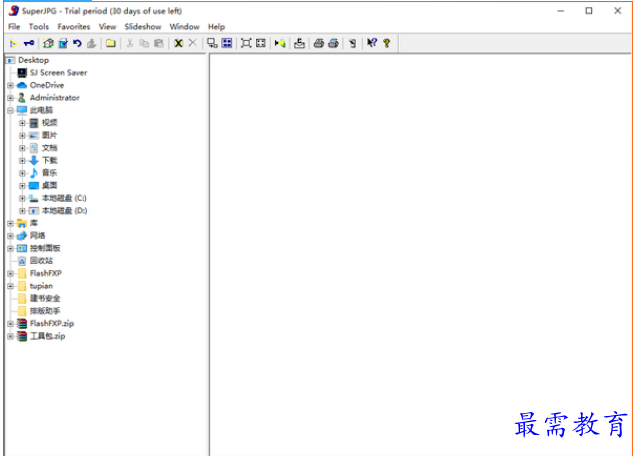Maximize the SuperJPG window
This screenshot has height=456, width=636.
pos(589,11)
